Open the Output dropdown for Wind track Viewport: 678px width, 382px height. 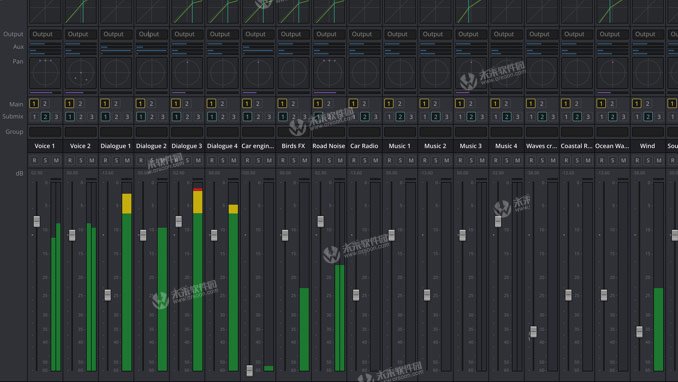click(x=648, y=34)
